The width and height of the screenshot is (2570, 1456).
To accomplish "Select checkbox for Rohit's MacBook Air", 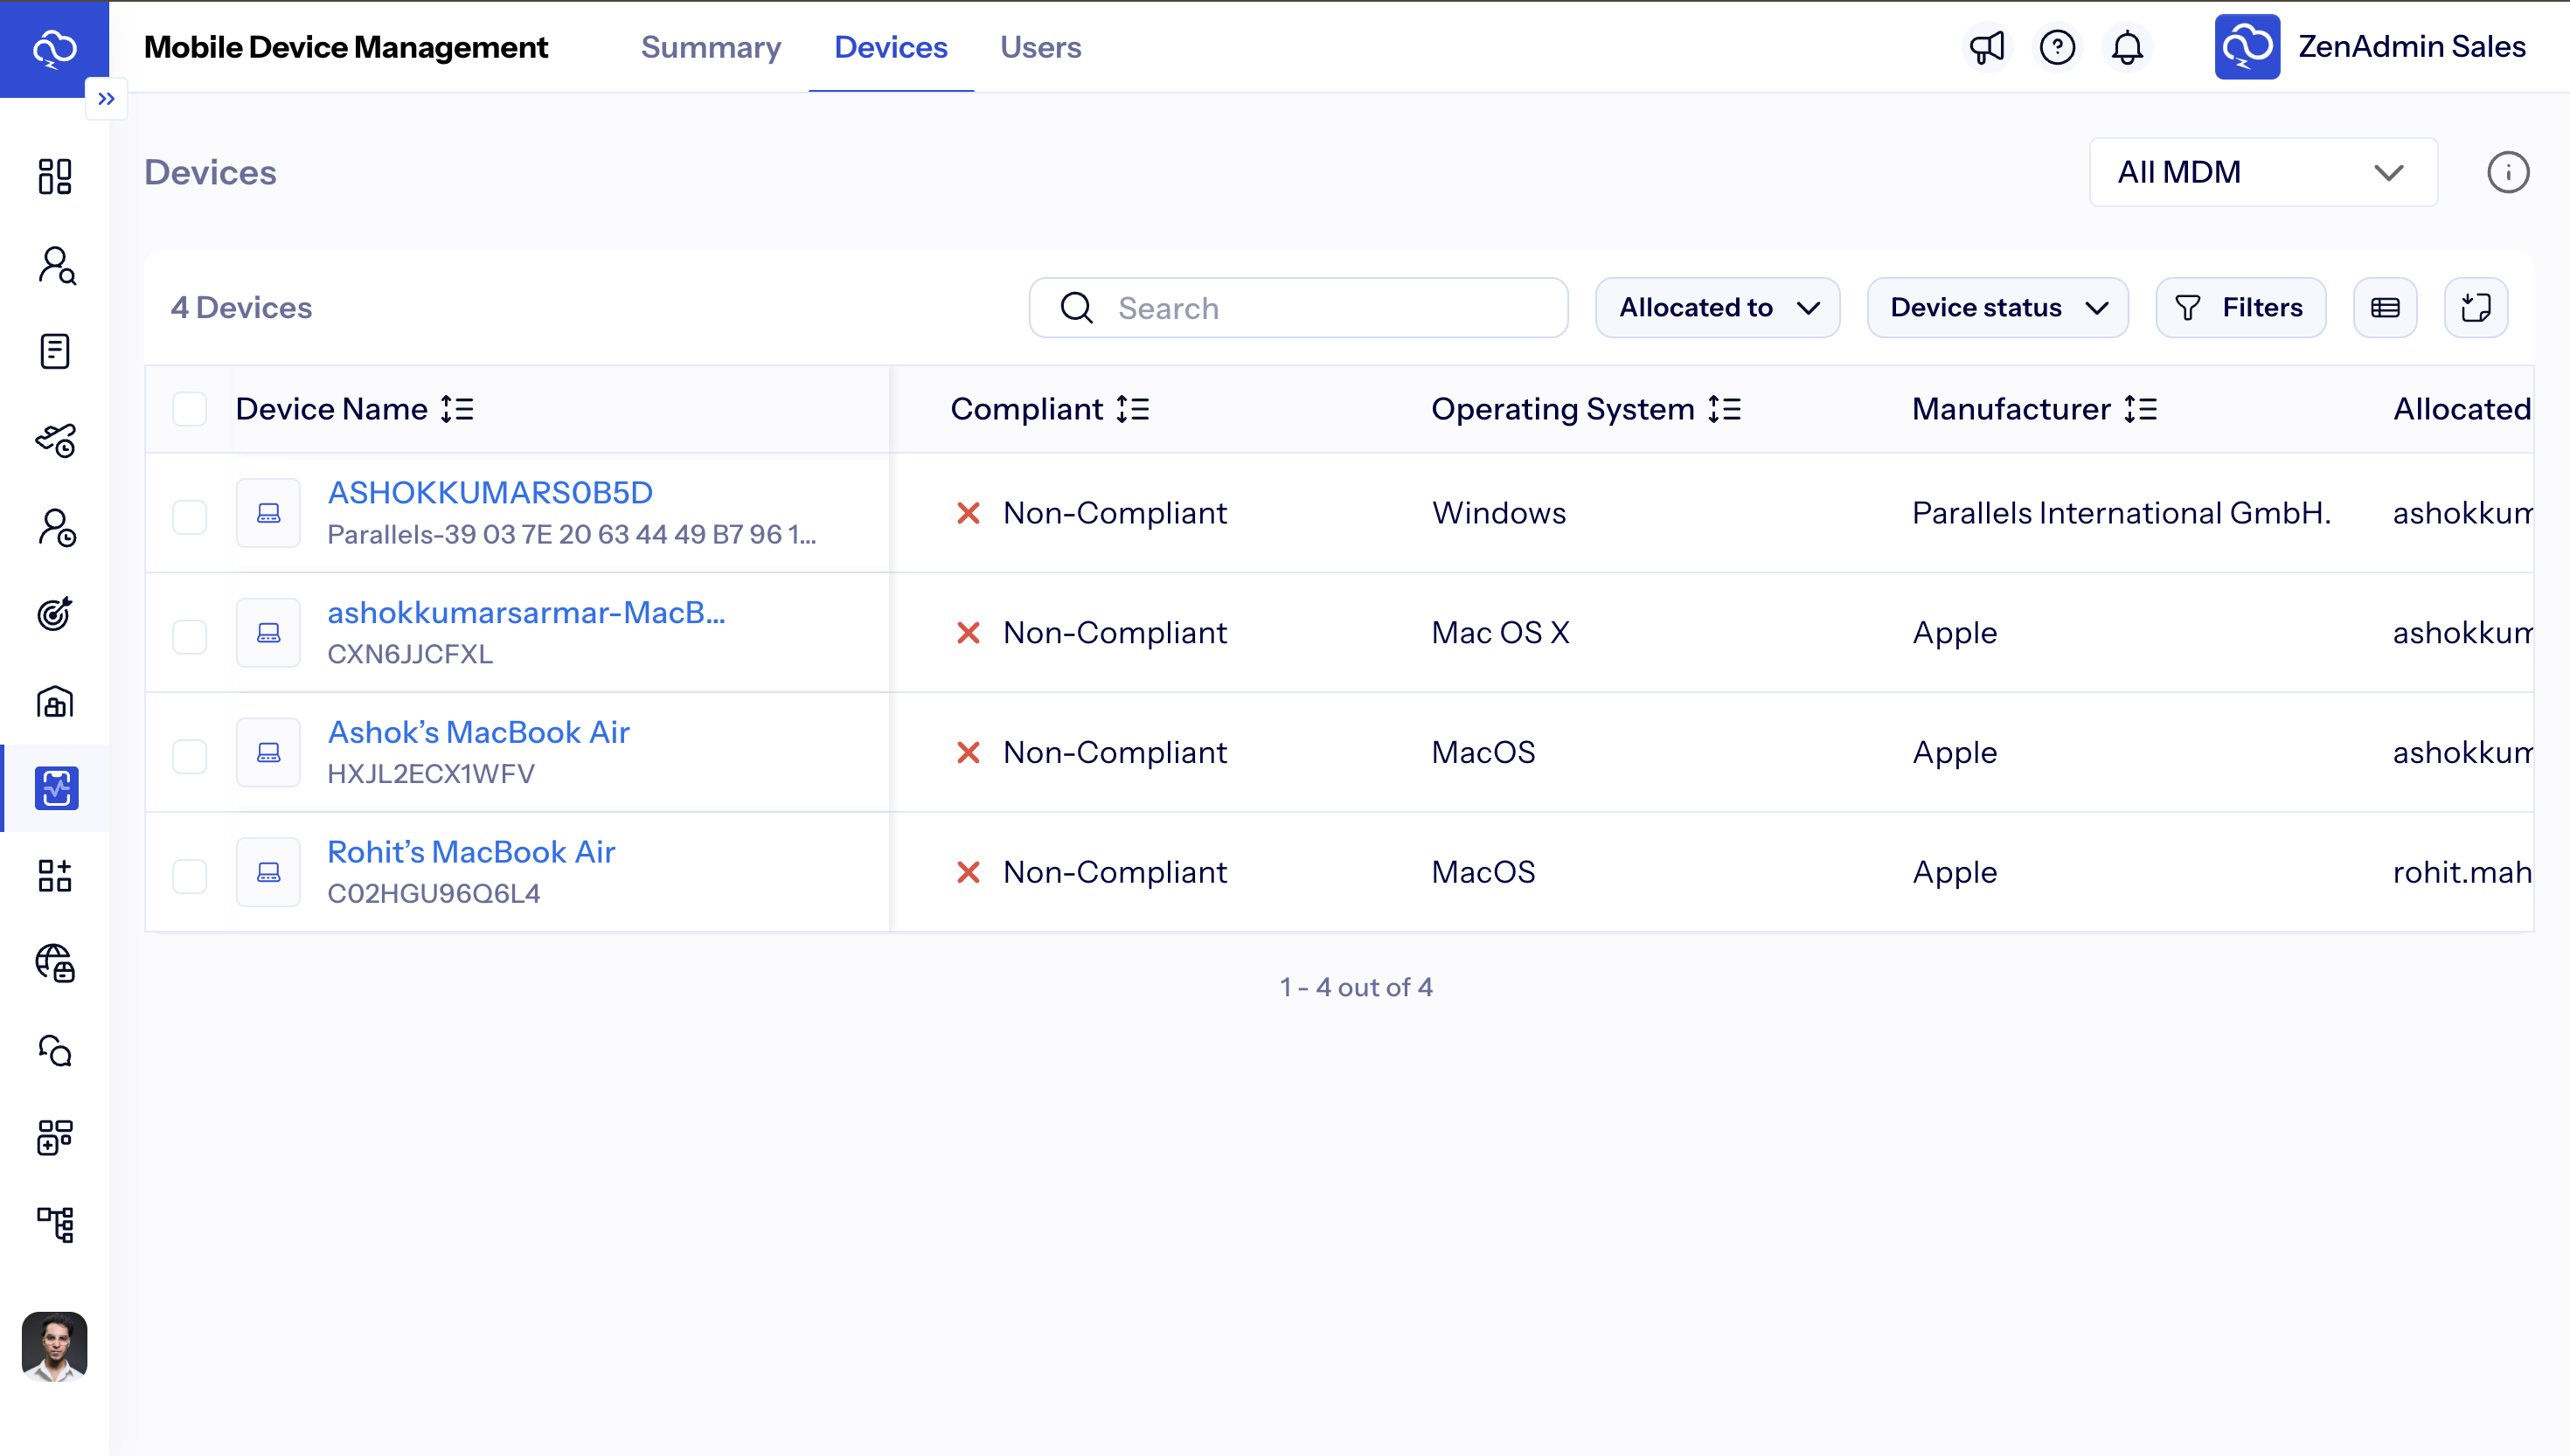I will coord(189,876).
